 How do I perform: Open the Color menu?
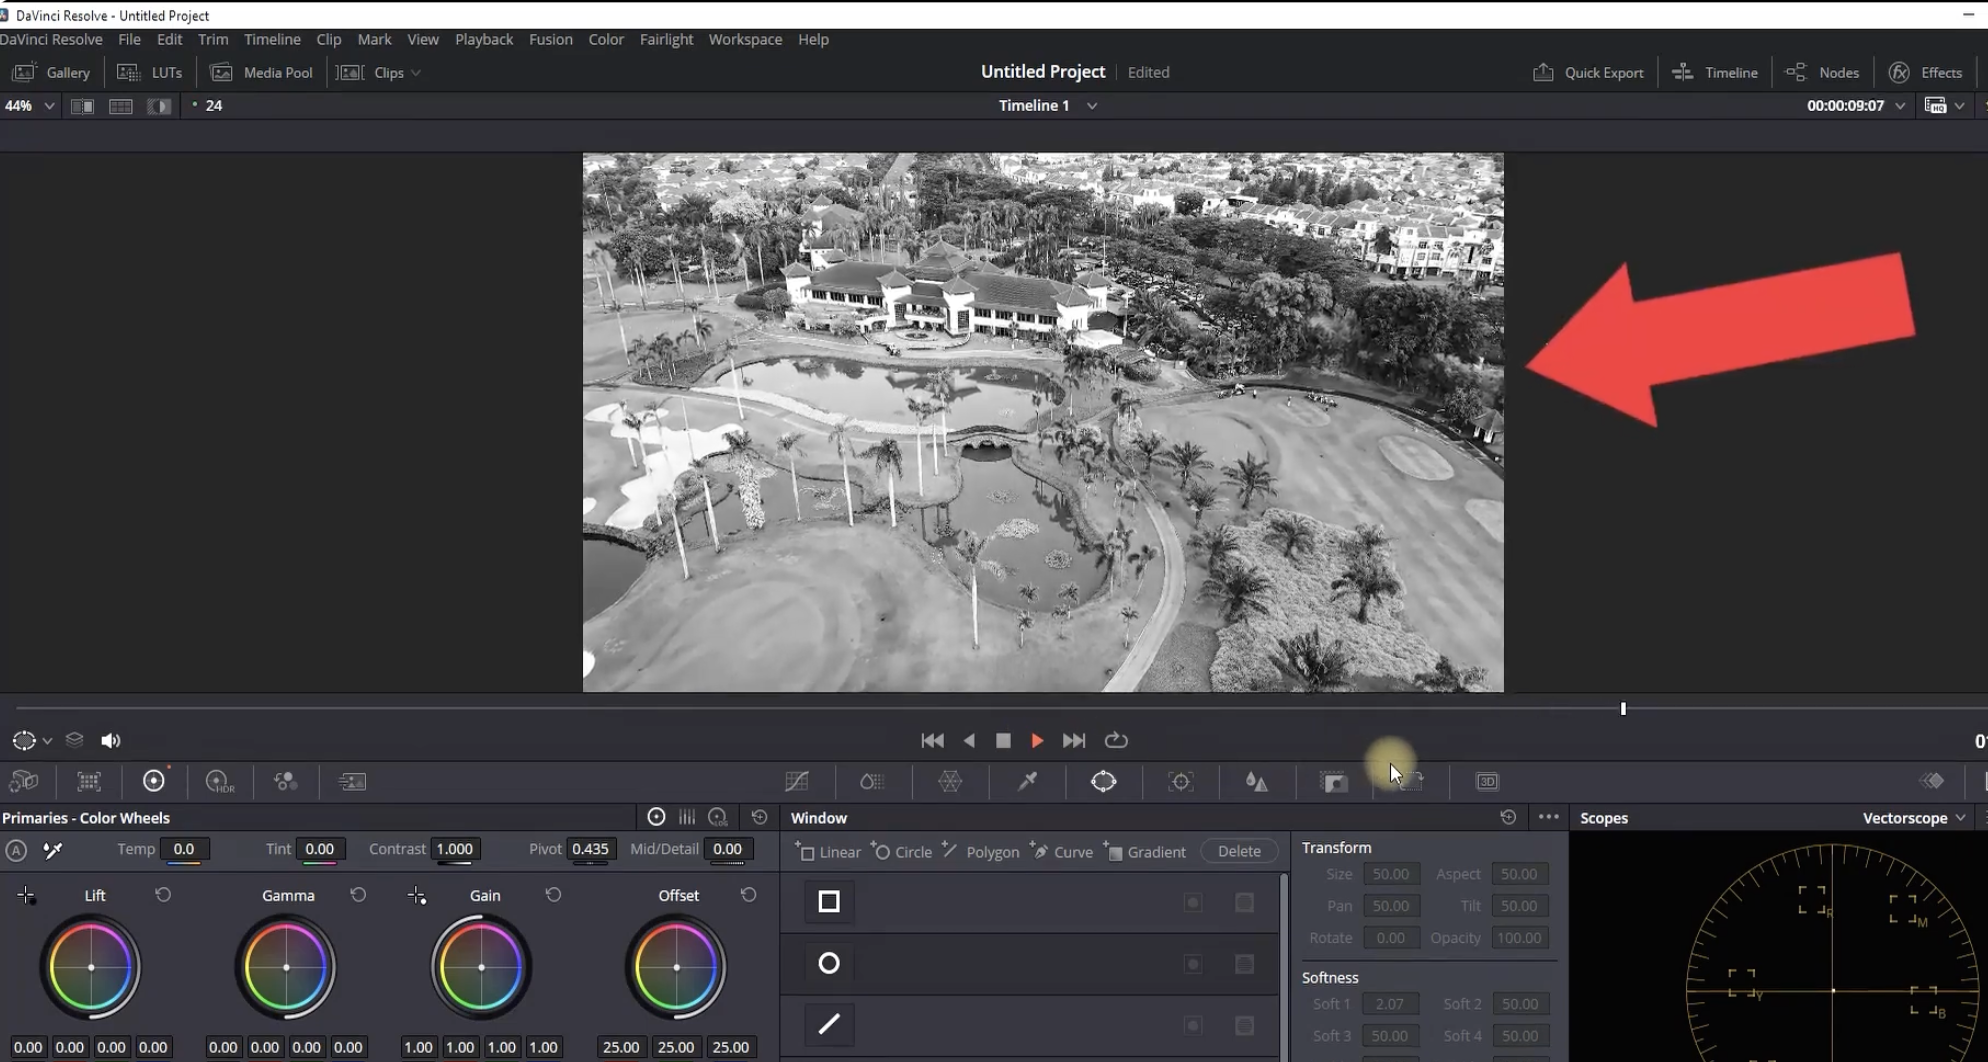606,39
